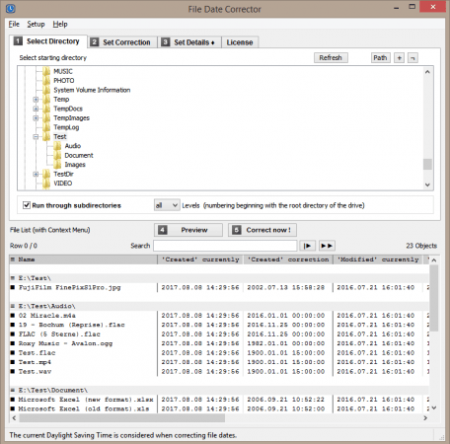
Task: Switch to the Set Details tab
Action: coord(189,42)
